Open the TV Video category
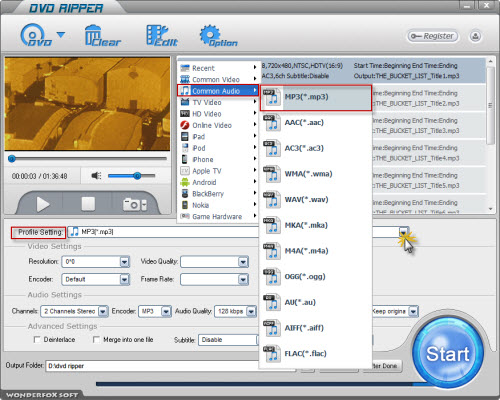The image size is (500, 400). pyautogui.click(x=218, y=102)
